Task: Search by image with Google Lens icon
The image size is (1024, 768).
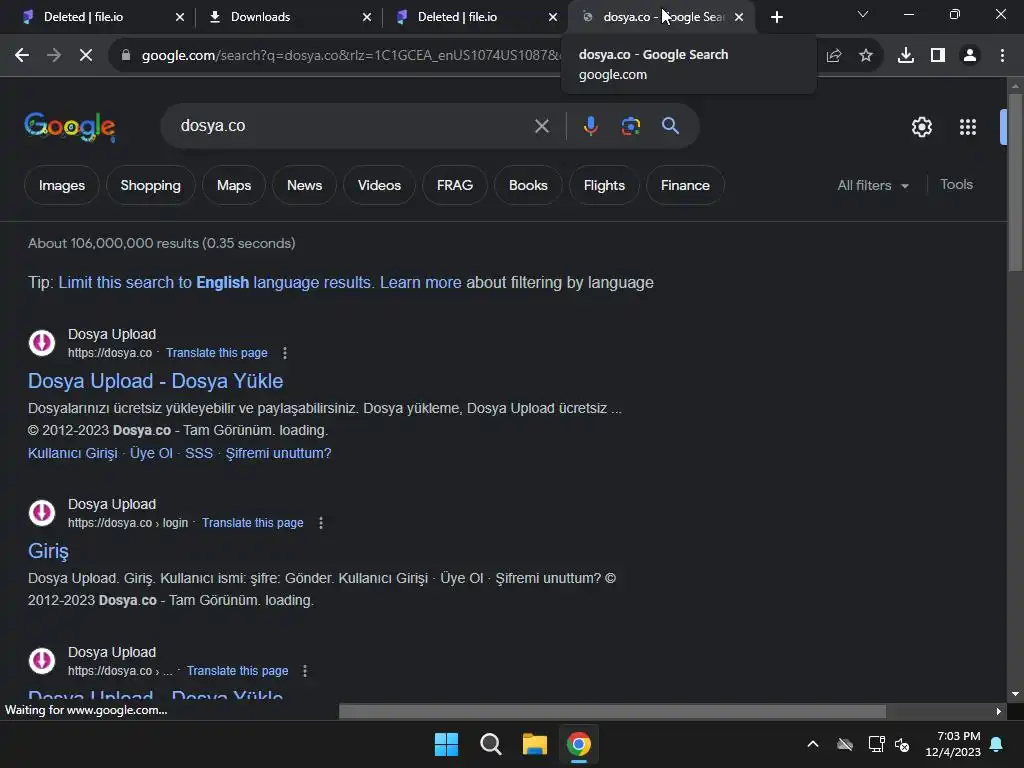Action: pos(631,126)
